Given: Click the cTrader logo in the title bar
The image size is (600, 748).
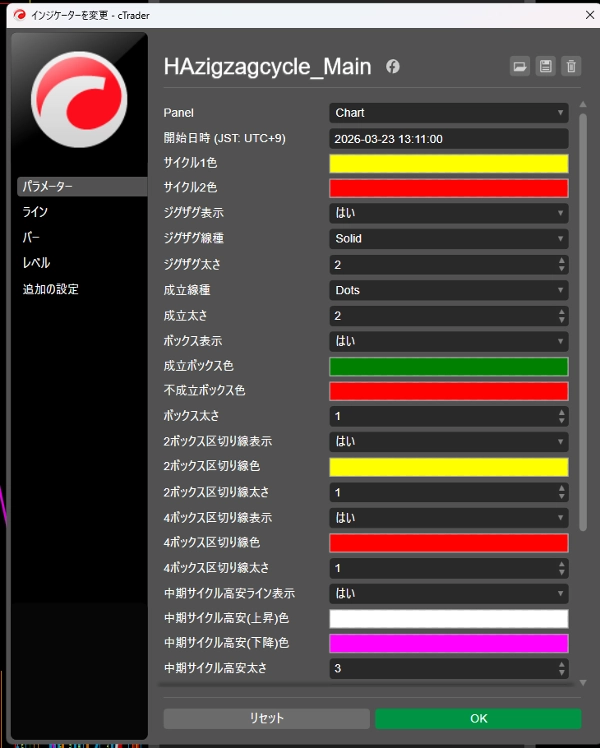Looking at the screenshot, I should click(19, 15).
